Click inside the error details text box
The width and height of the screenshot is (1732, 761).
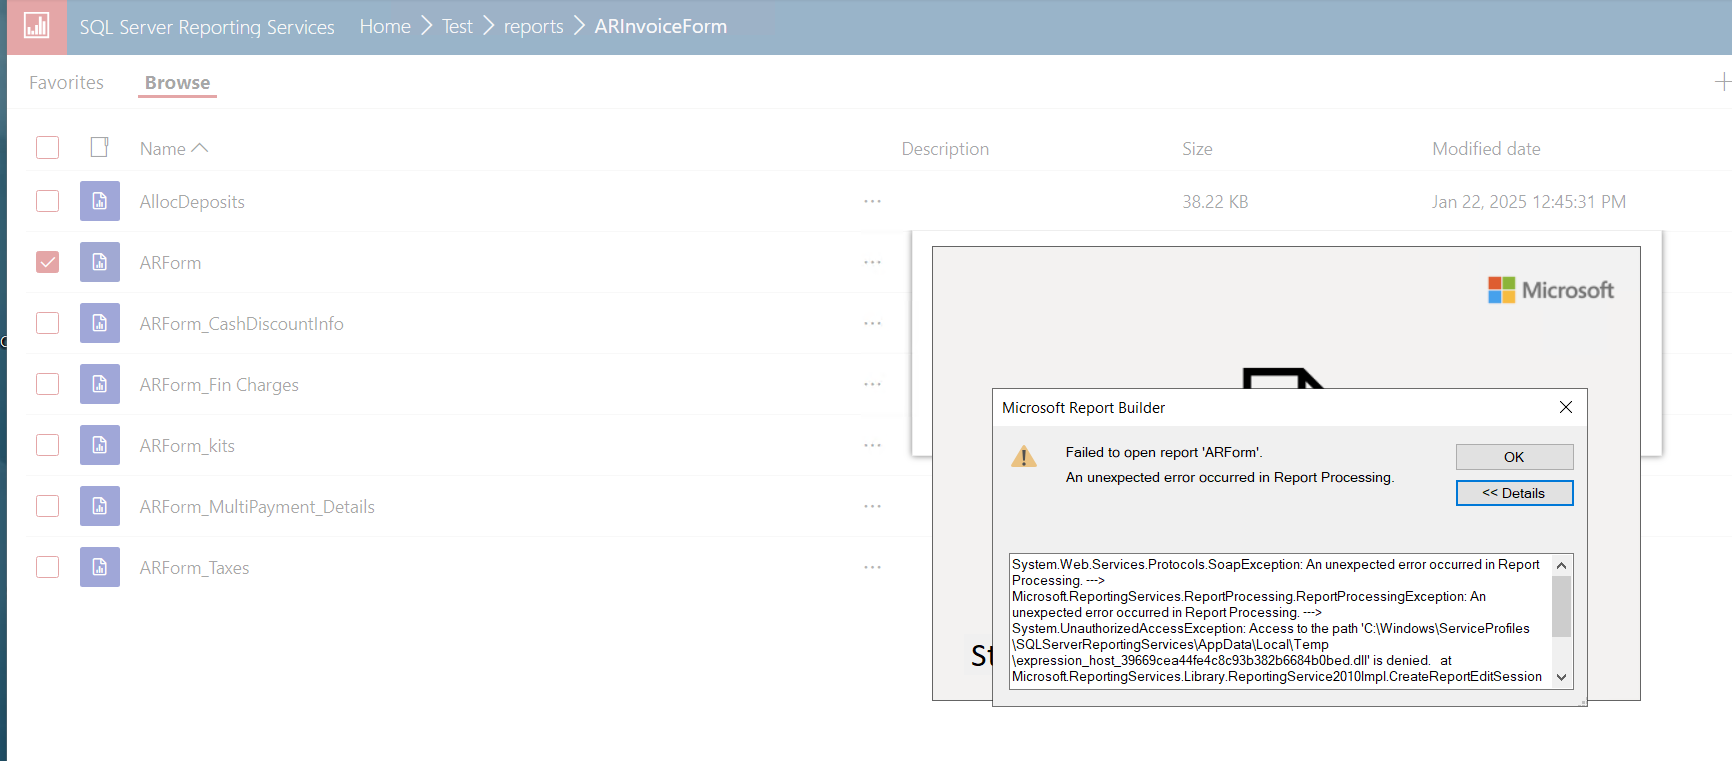click(x=1280, y=620)
